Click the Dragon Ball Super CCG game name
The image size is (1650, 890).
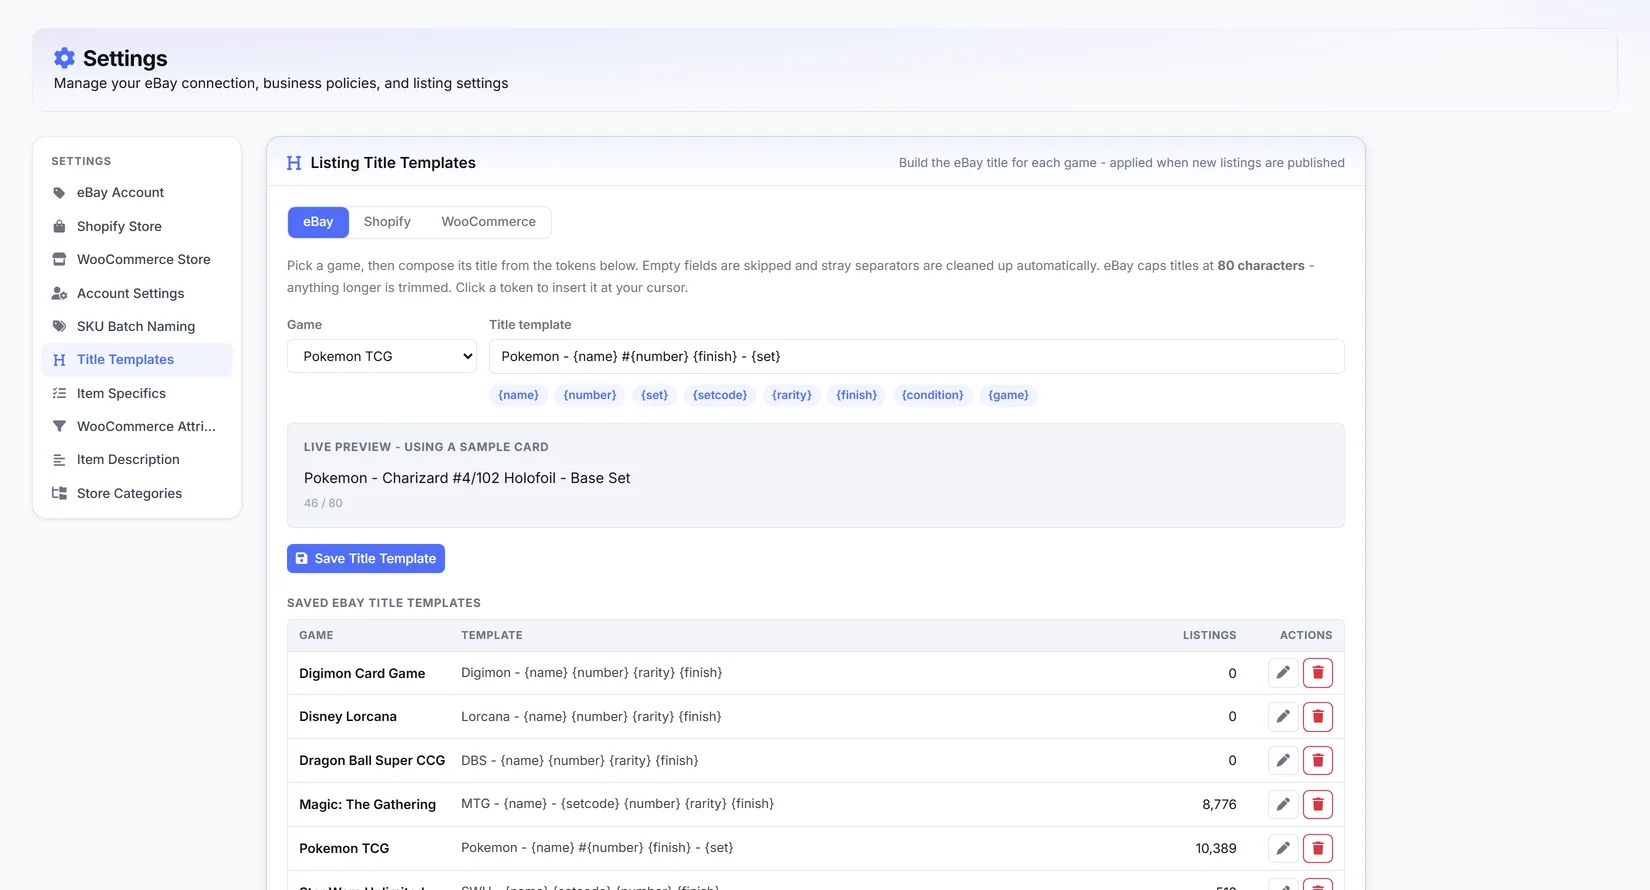(x=372, y=761)
